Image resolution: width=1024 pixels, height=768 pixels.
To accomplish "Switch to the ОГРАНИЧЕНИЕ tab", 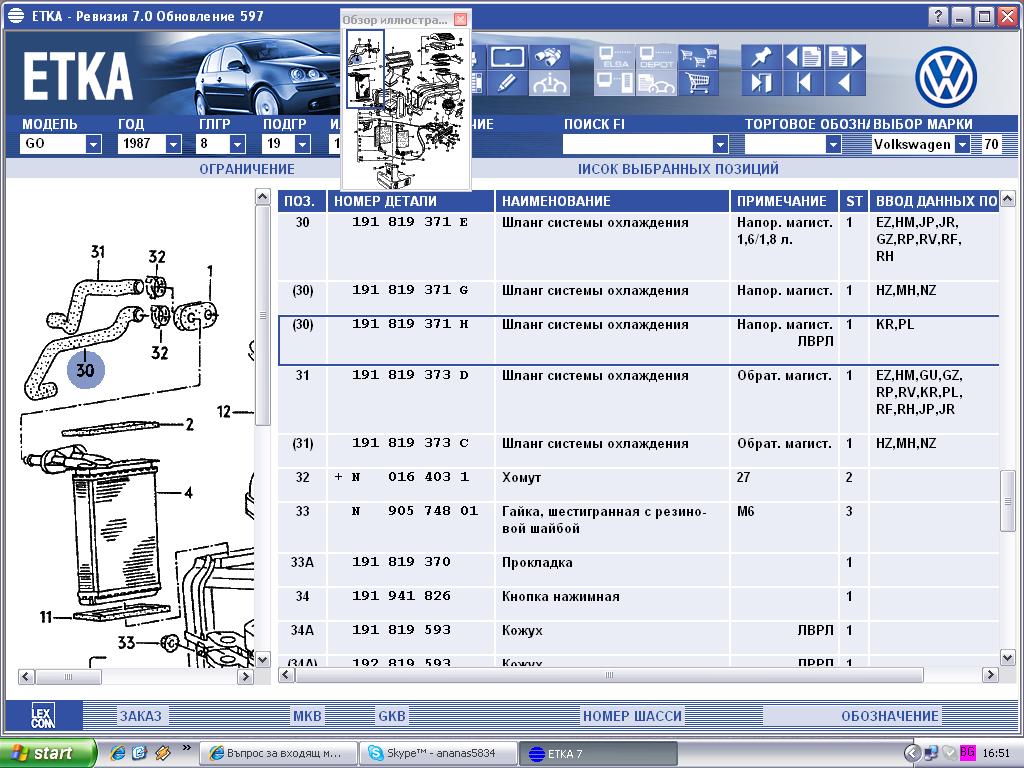I will tap(247, 169).
